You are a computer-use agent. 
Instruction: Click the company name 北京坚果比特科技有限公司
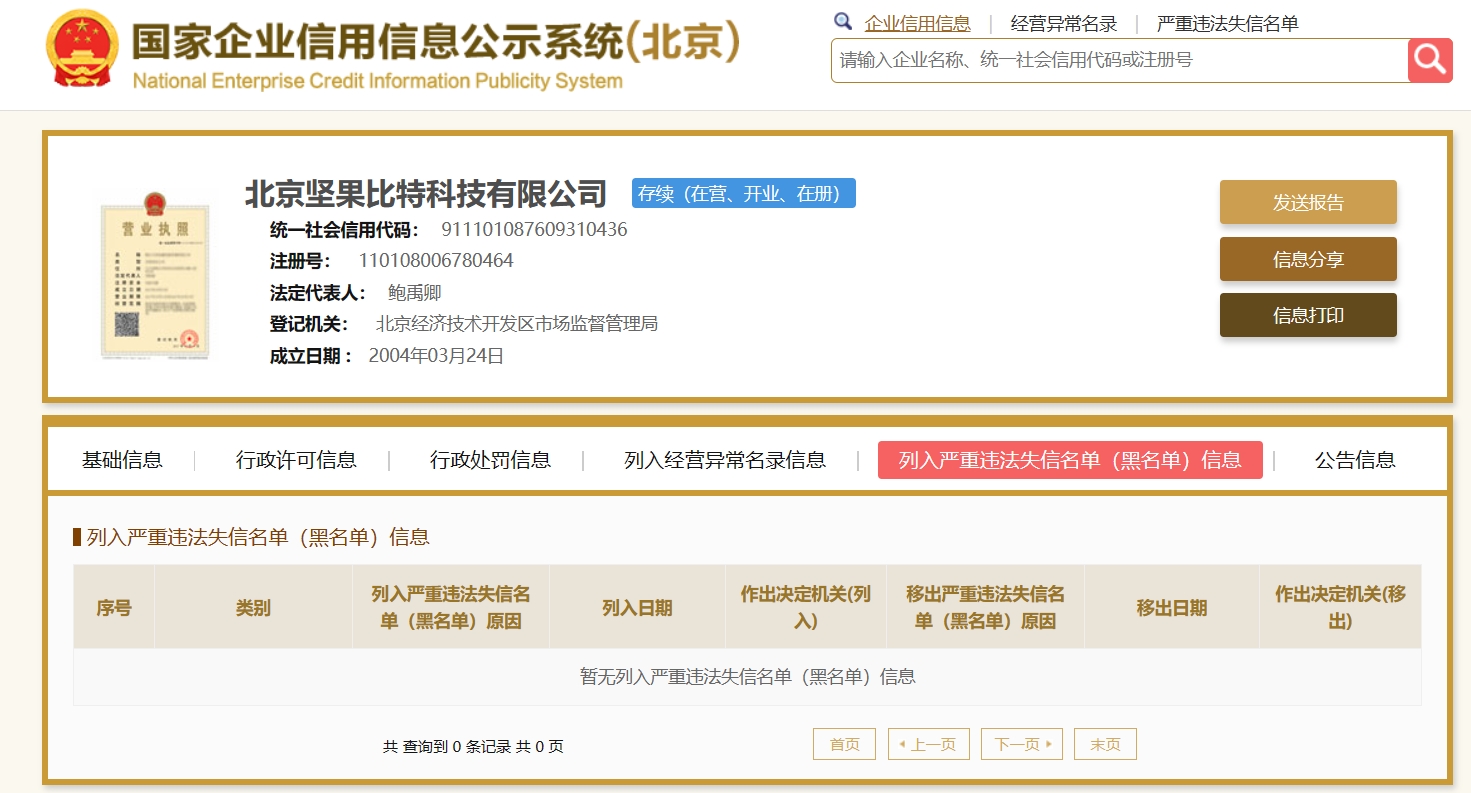click(426, 193)
